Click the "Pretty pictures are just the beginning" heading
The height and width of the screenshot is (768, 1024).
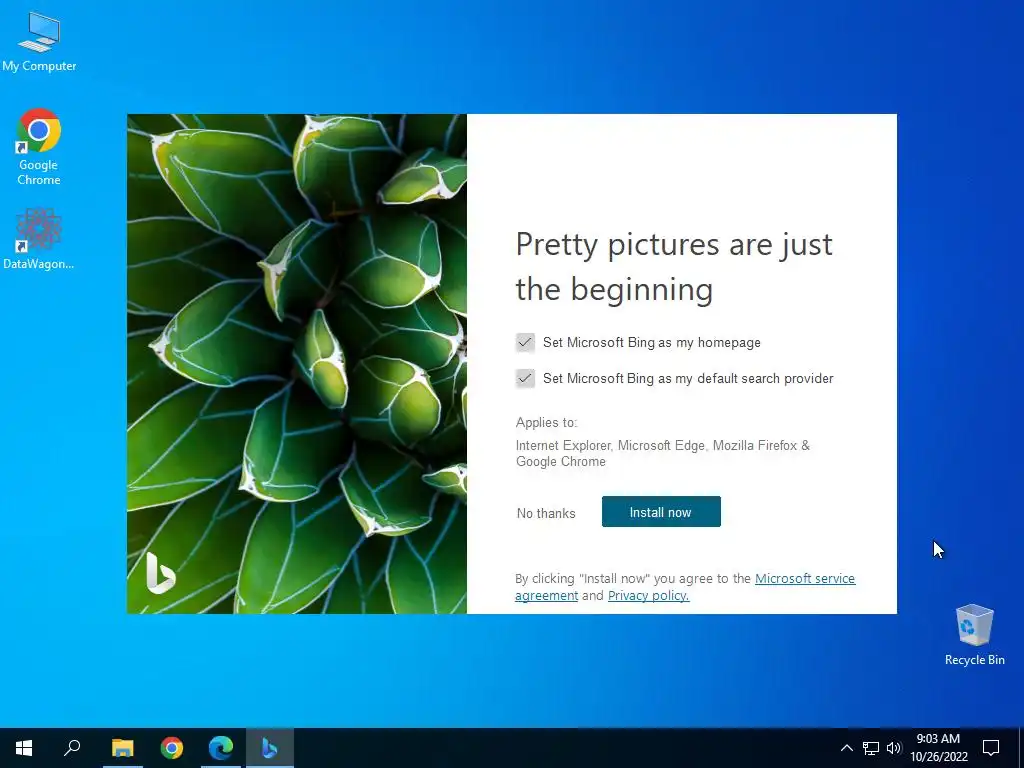pyautogui.click(x=674, y=266)
